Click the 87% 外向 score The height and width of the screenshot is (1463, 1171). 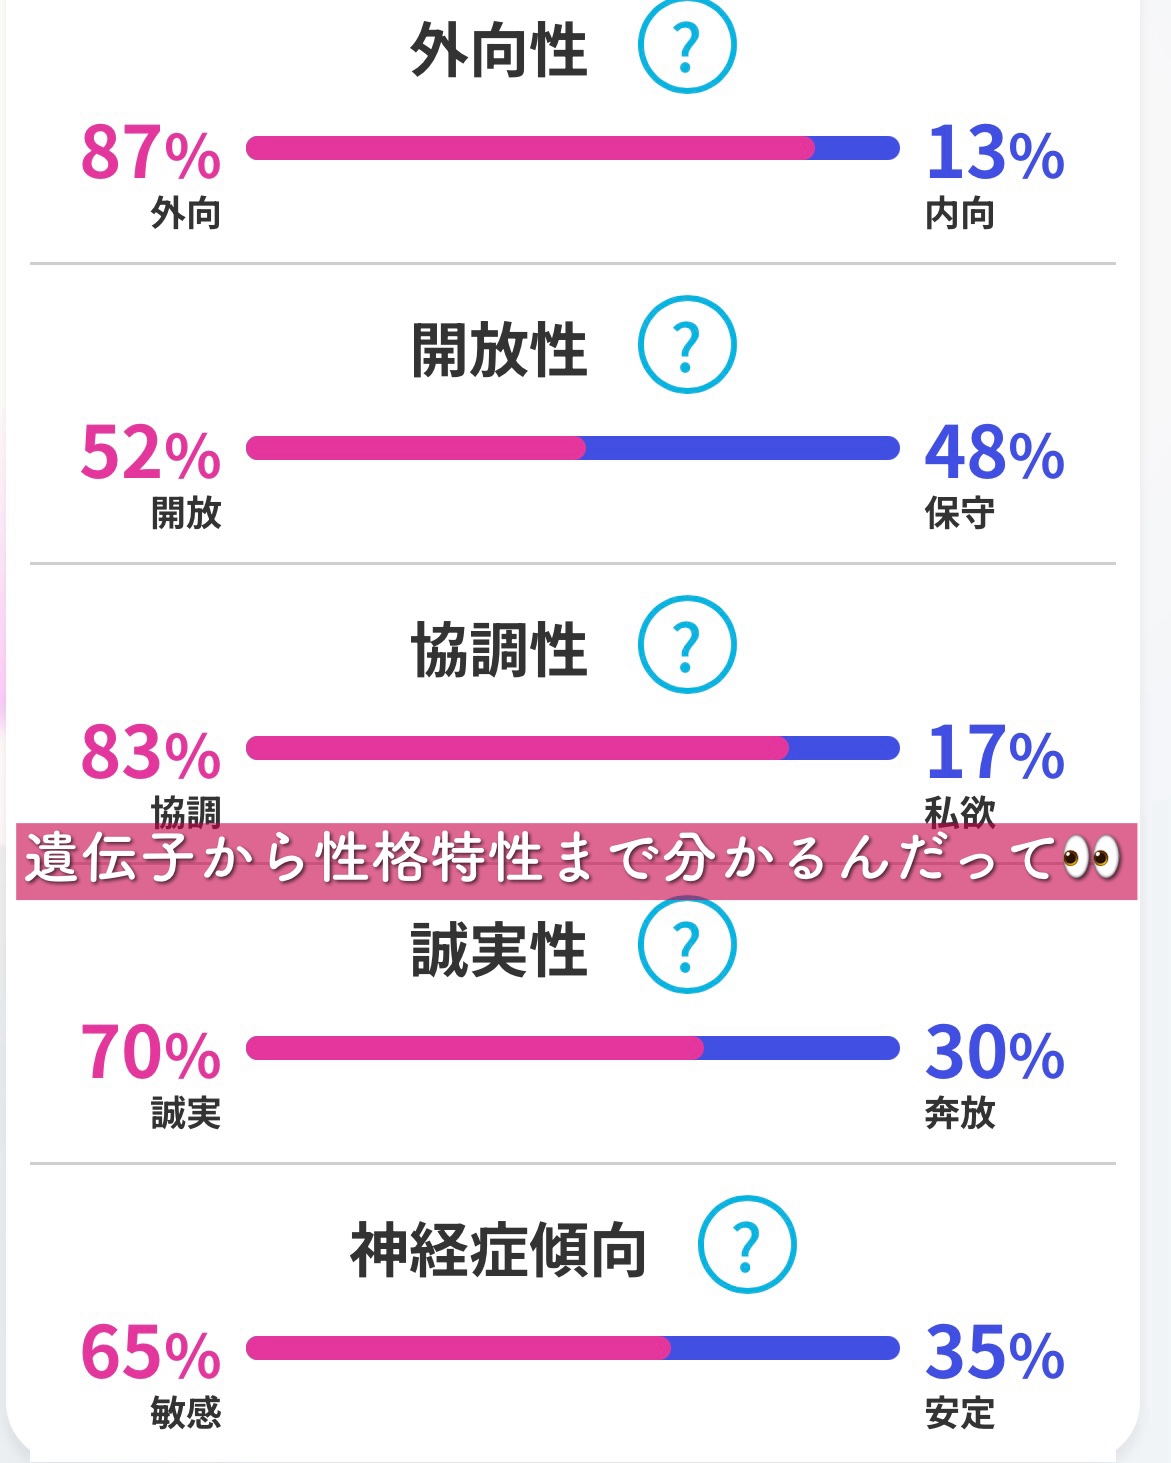[151, 154]
